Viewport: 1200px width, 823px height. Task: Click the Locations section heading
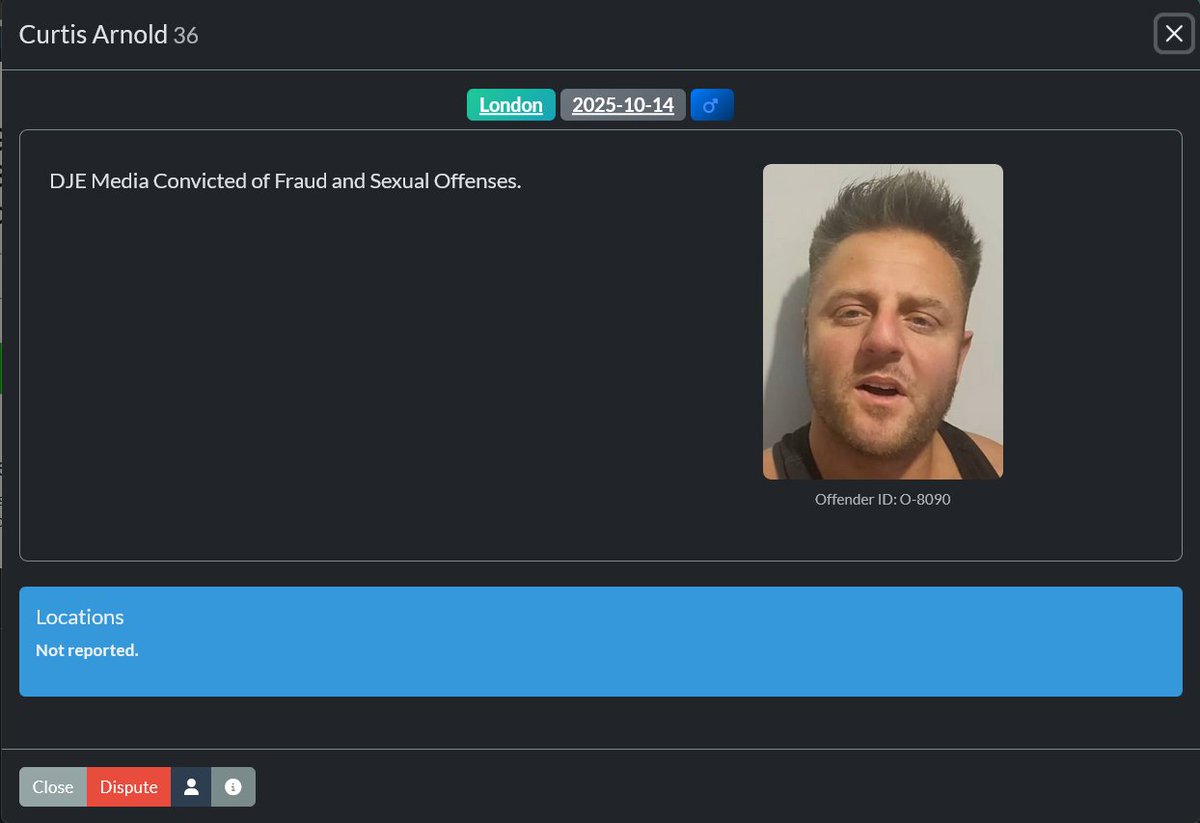tap(80, 617)
